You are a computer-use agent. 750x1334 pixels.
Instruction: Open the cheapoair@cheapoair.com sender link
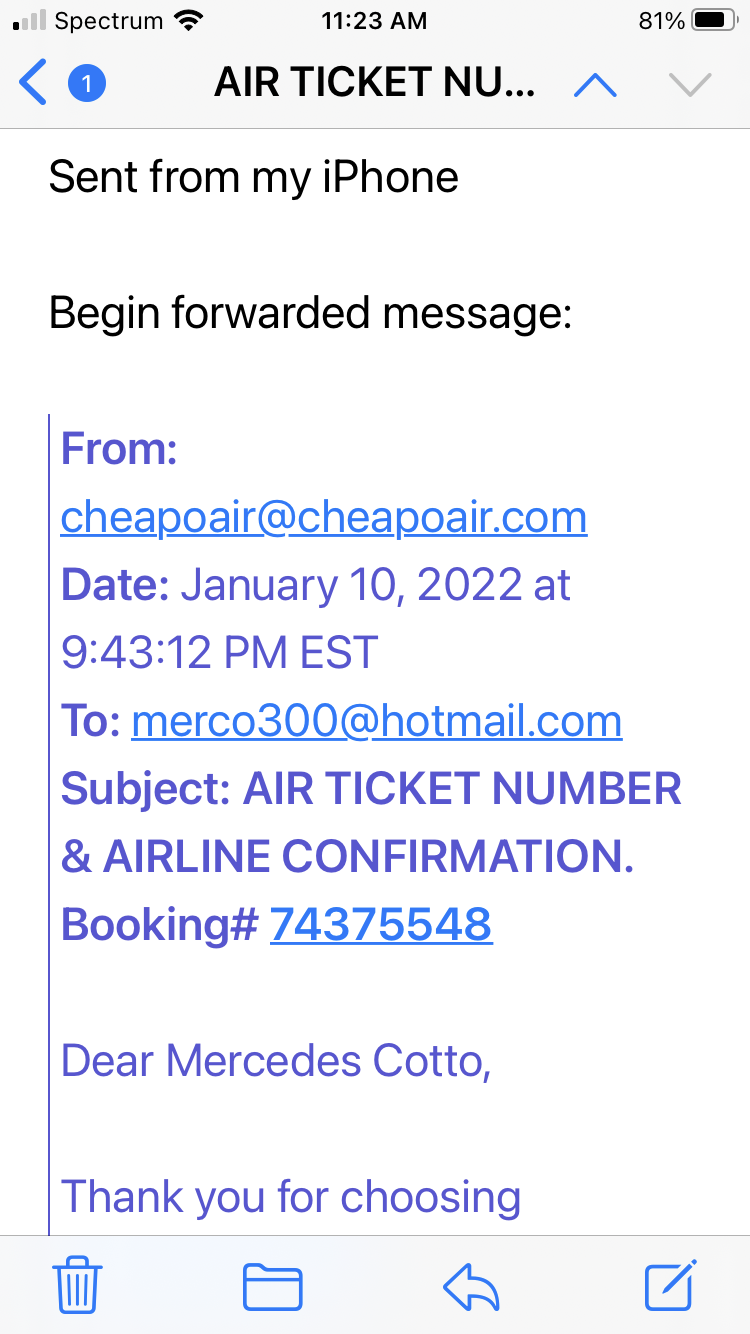(x=324, y=518)
